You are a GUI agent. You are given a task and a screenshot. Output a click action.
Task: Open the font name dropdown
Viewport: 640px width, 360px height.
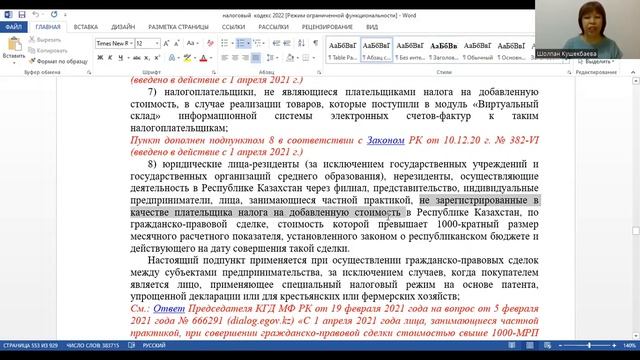[131, 43]
